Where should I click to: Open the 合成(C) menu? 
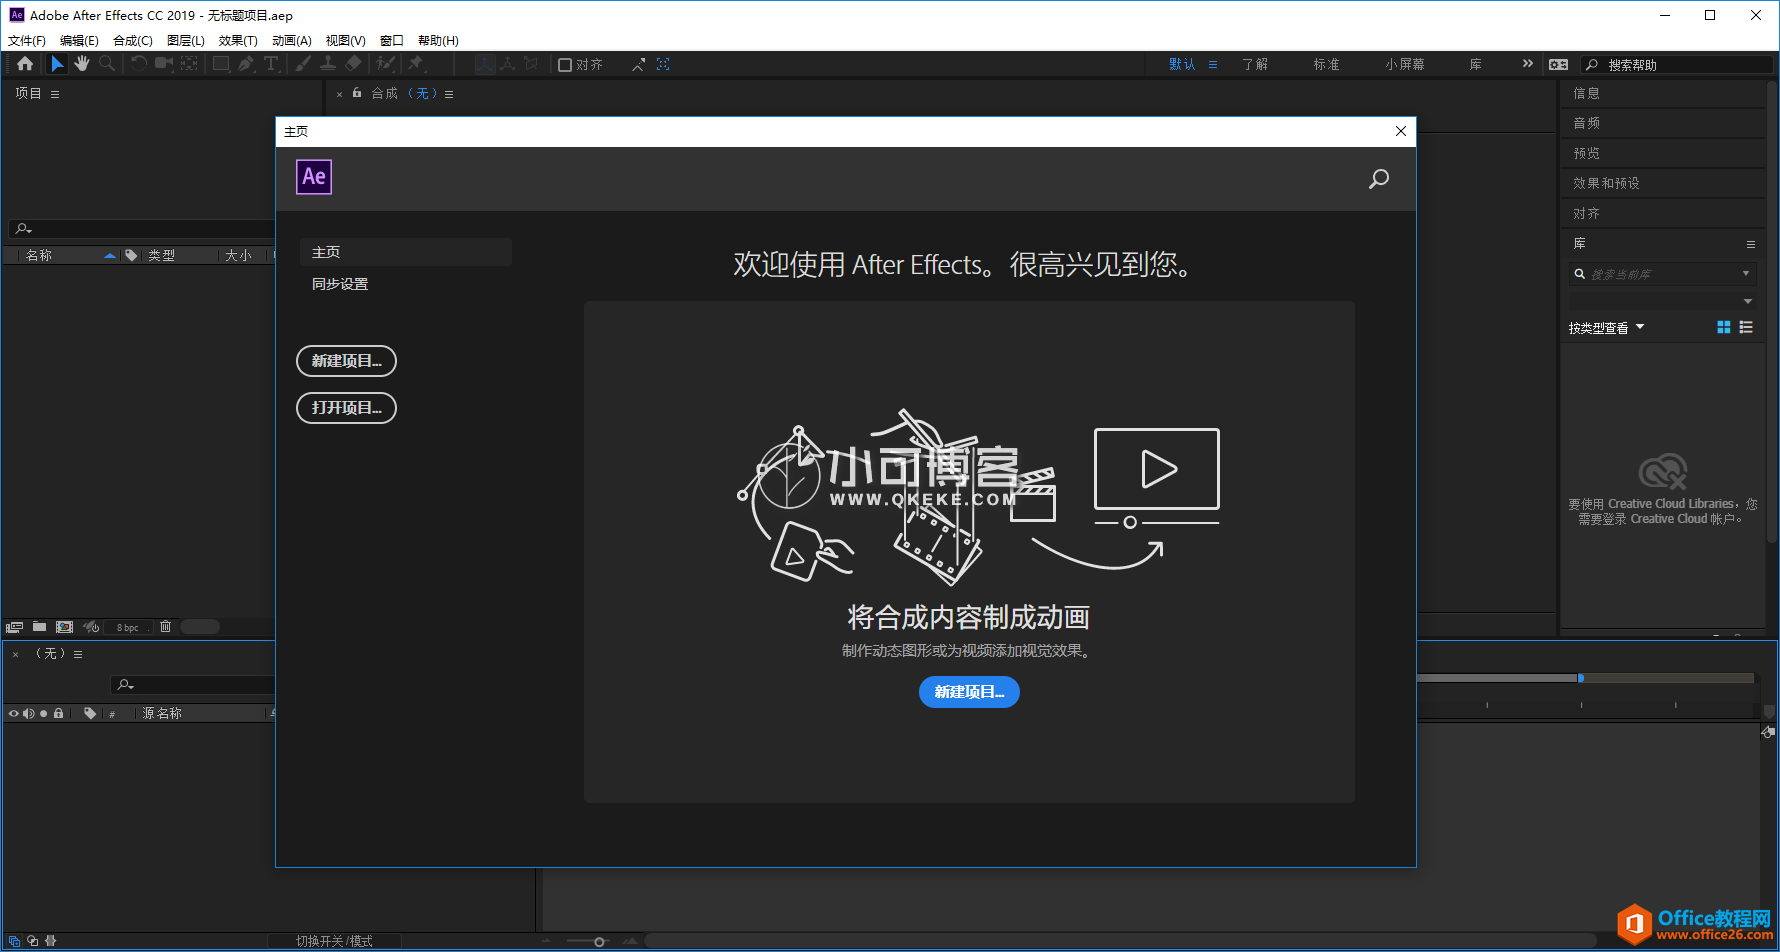133,40
